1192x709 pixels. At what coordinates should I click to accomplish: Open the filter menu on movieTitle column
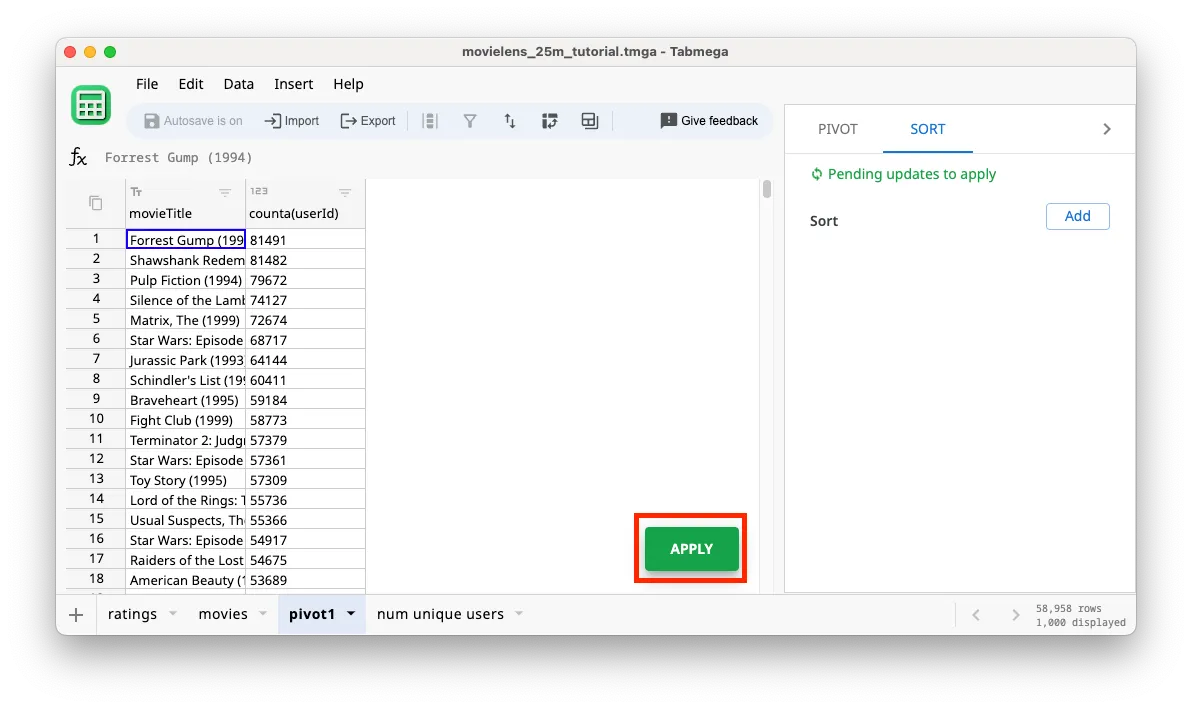point(225,192)
